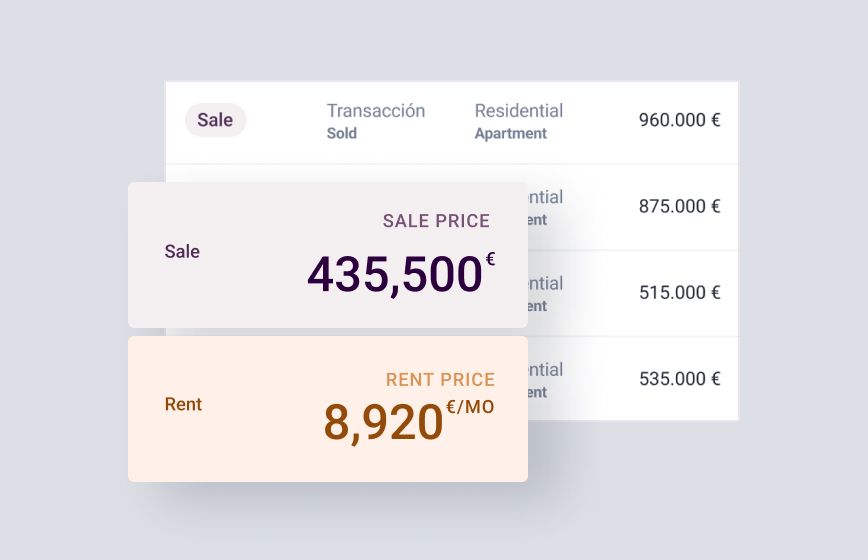Select the 435,500 sale amount

point(395,274)
